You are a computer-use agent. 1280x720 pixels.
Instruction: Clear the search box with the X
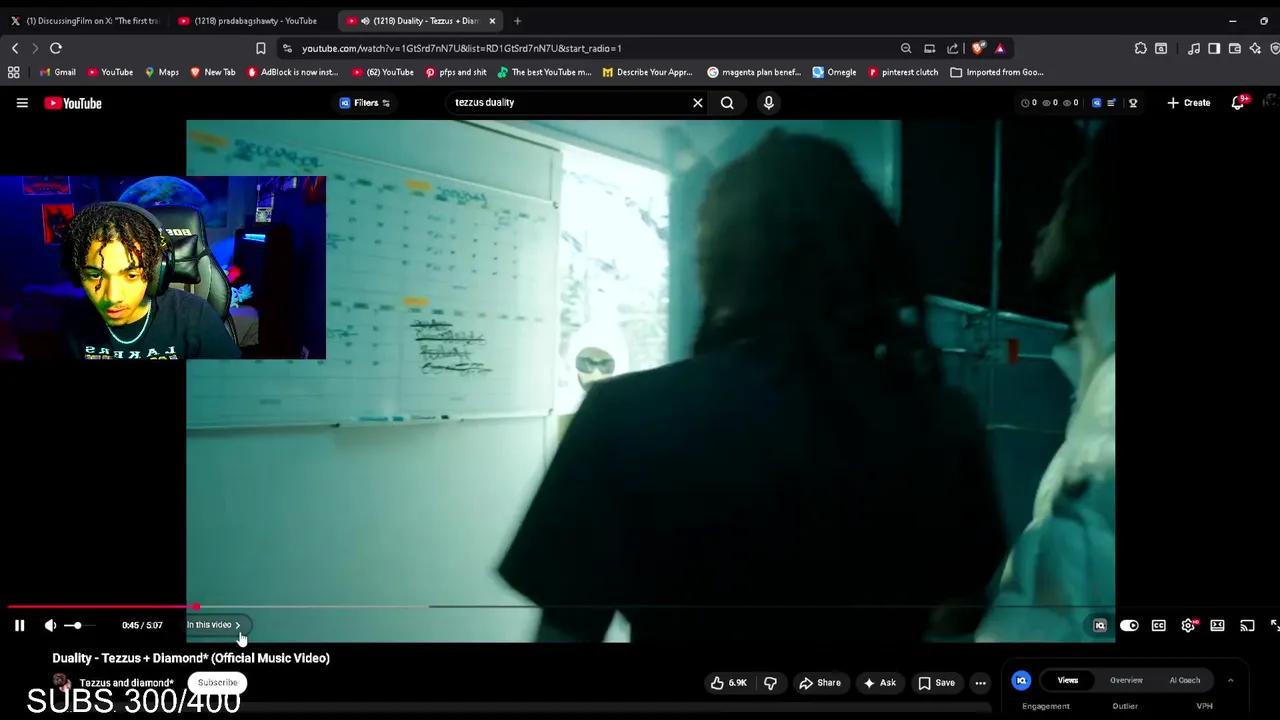click(698, 102)
